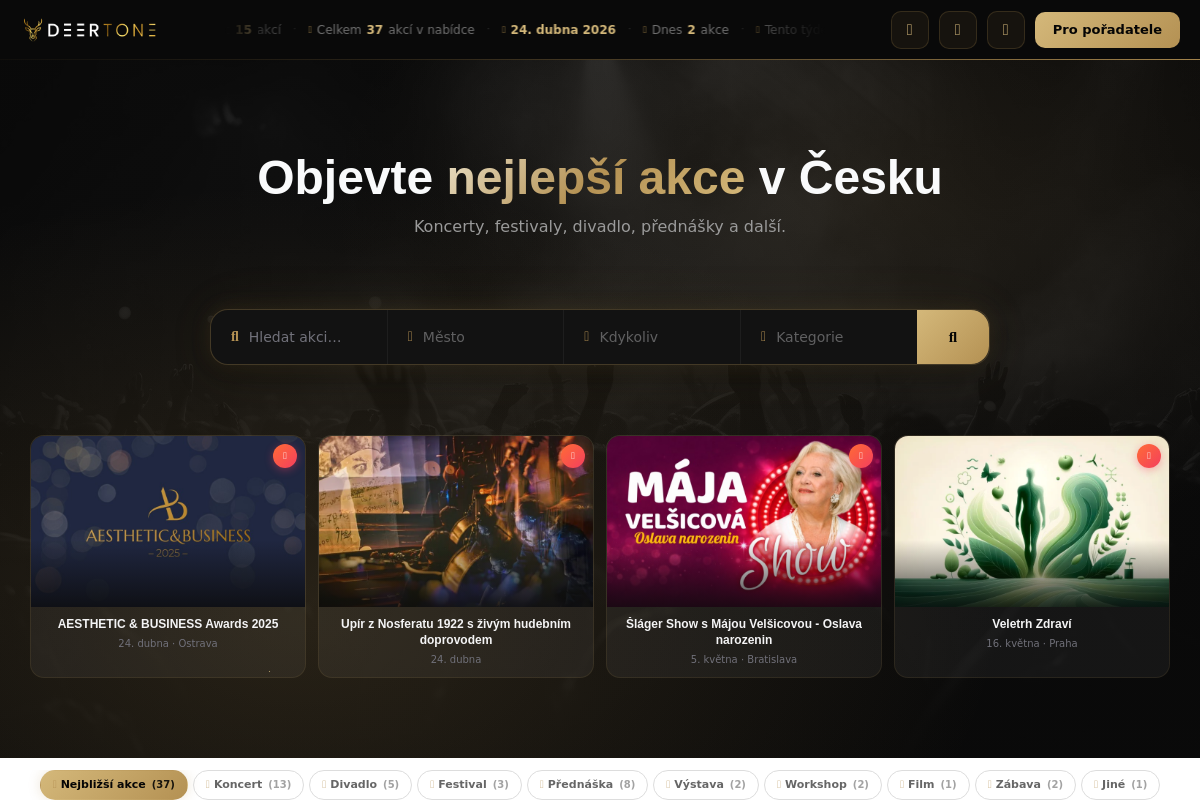Click the icon button nearest Pro pořadatele
Viewport: 1200px width, 800px height.
[x=1006, y=30]
